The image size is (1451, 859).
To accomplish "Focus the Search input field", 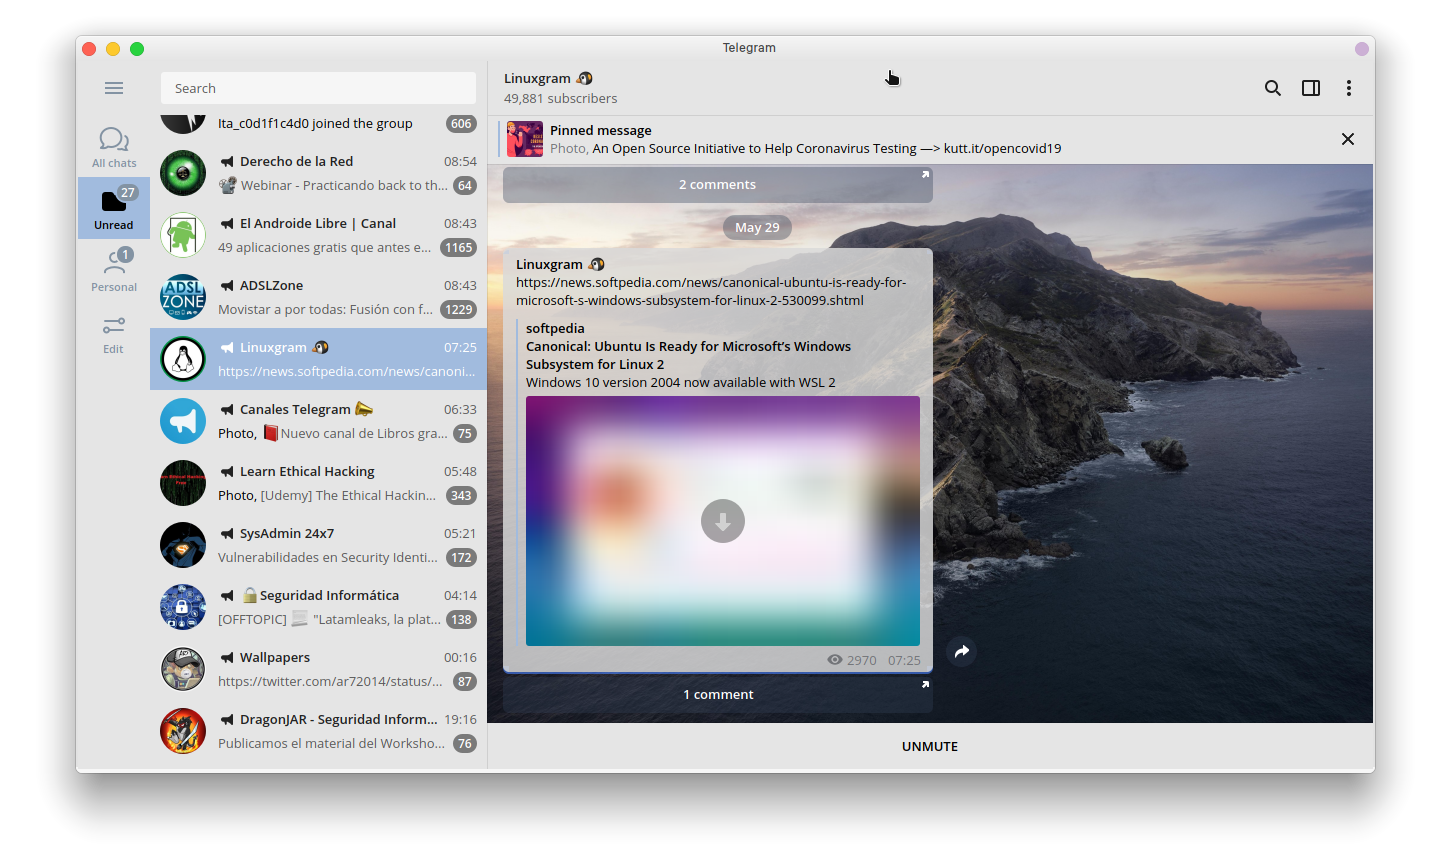I will coord(318,88).
